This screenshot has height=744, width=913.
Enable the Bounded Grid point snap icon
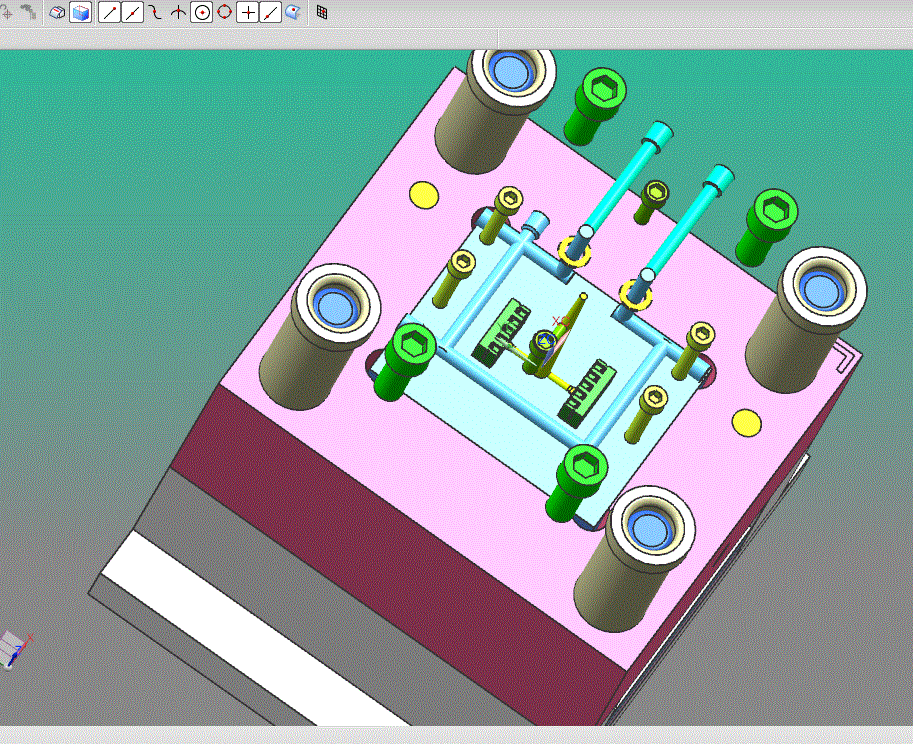(x=321, y=12)
